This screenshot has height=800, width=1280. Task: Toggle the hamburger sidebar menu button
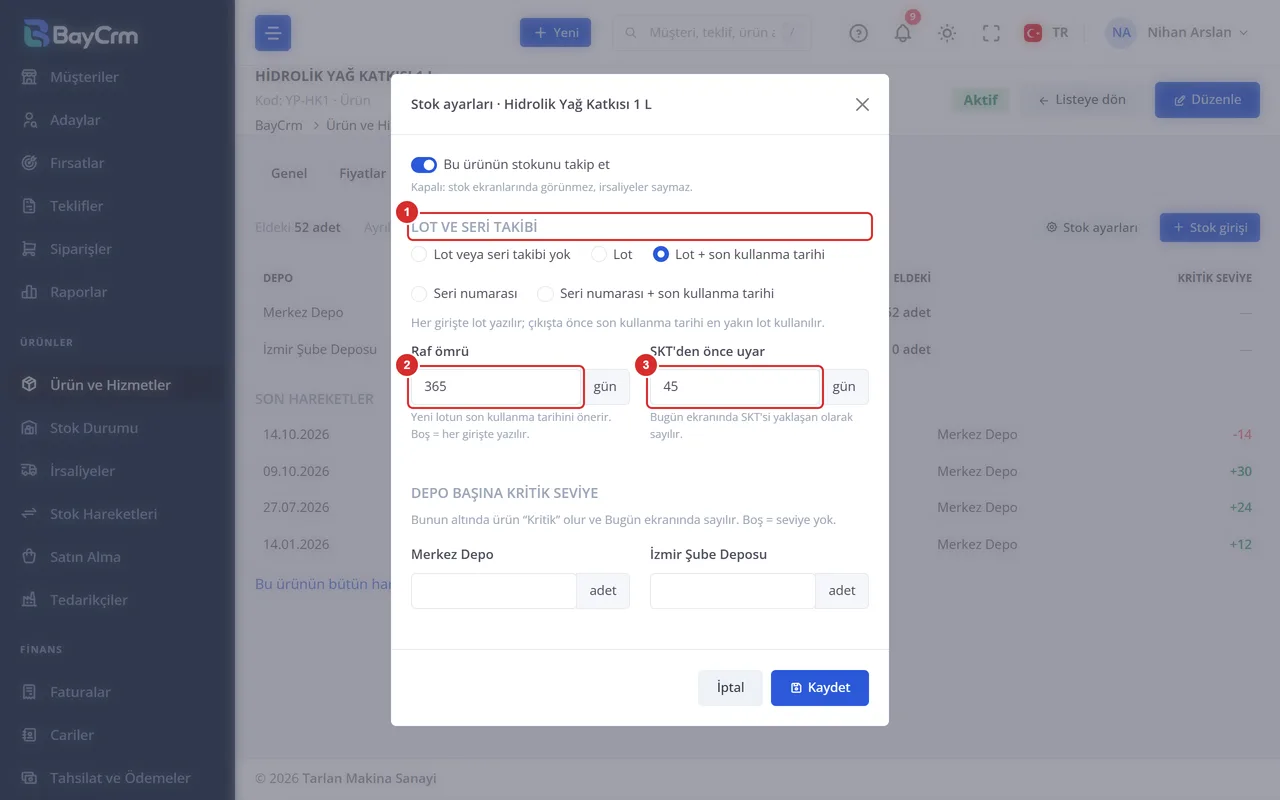click(x=273, y=33)
